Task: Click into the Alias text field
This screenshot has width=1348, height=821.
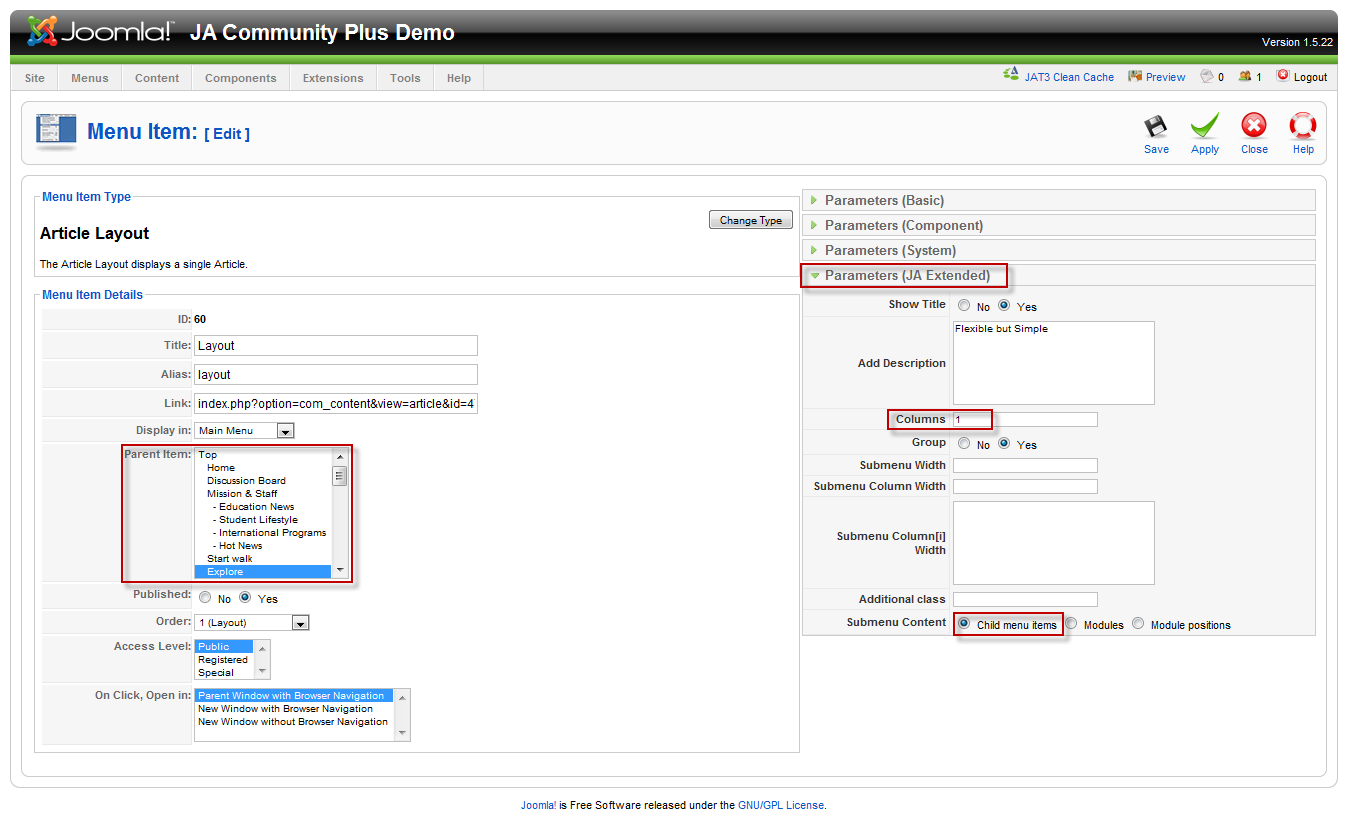Action: pos(335,375)
